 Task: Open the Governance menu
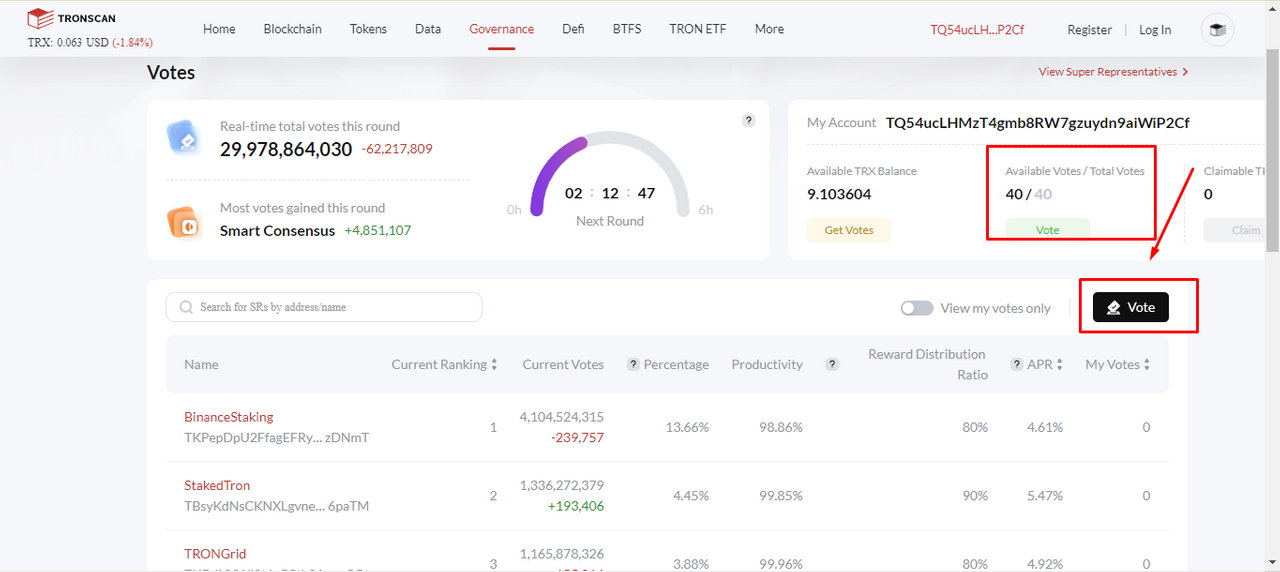502,29
